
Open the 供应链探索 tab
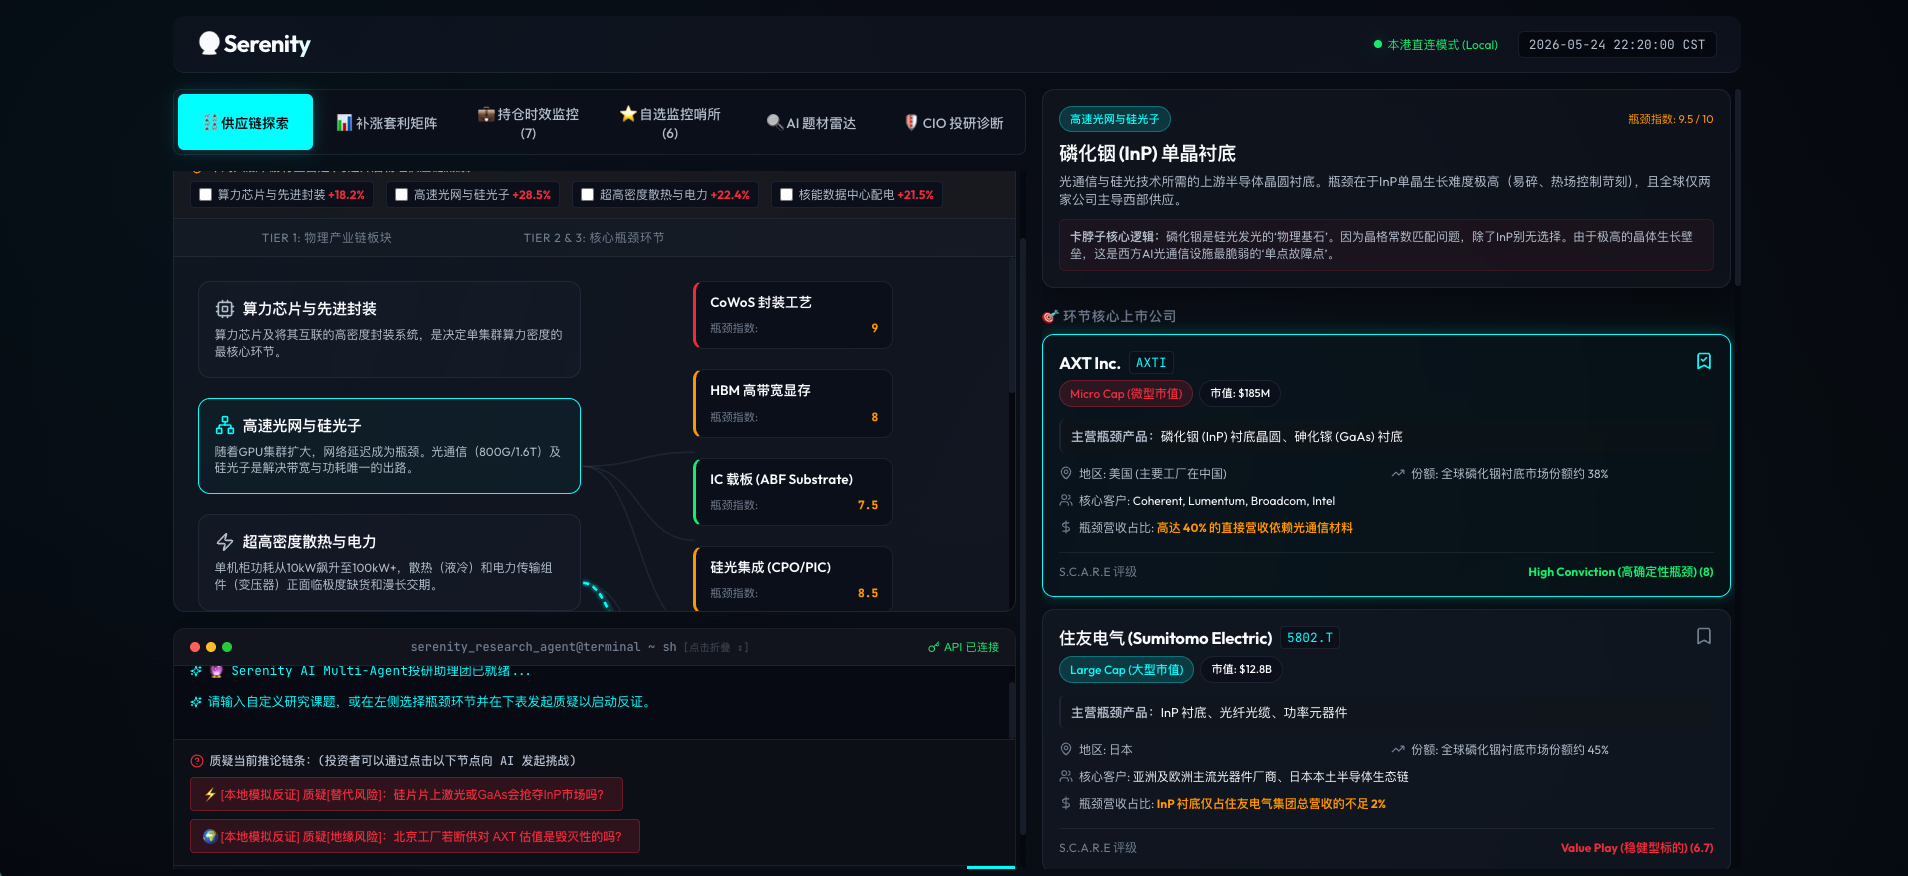coord(245,122)
